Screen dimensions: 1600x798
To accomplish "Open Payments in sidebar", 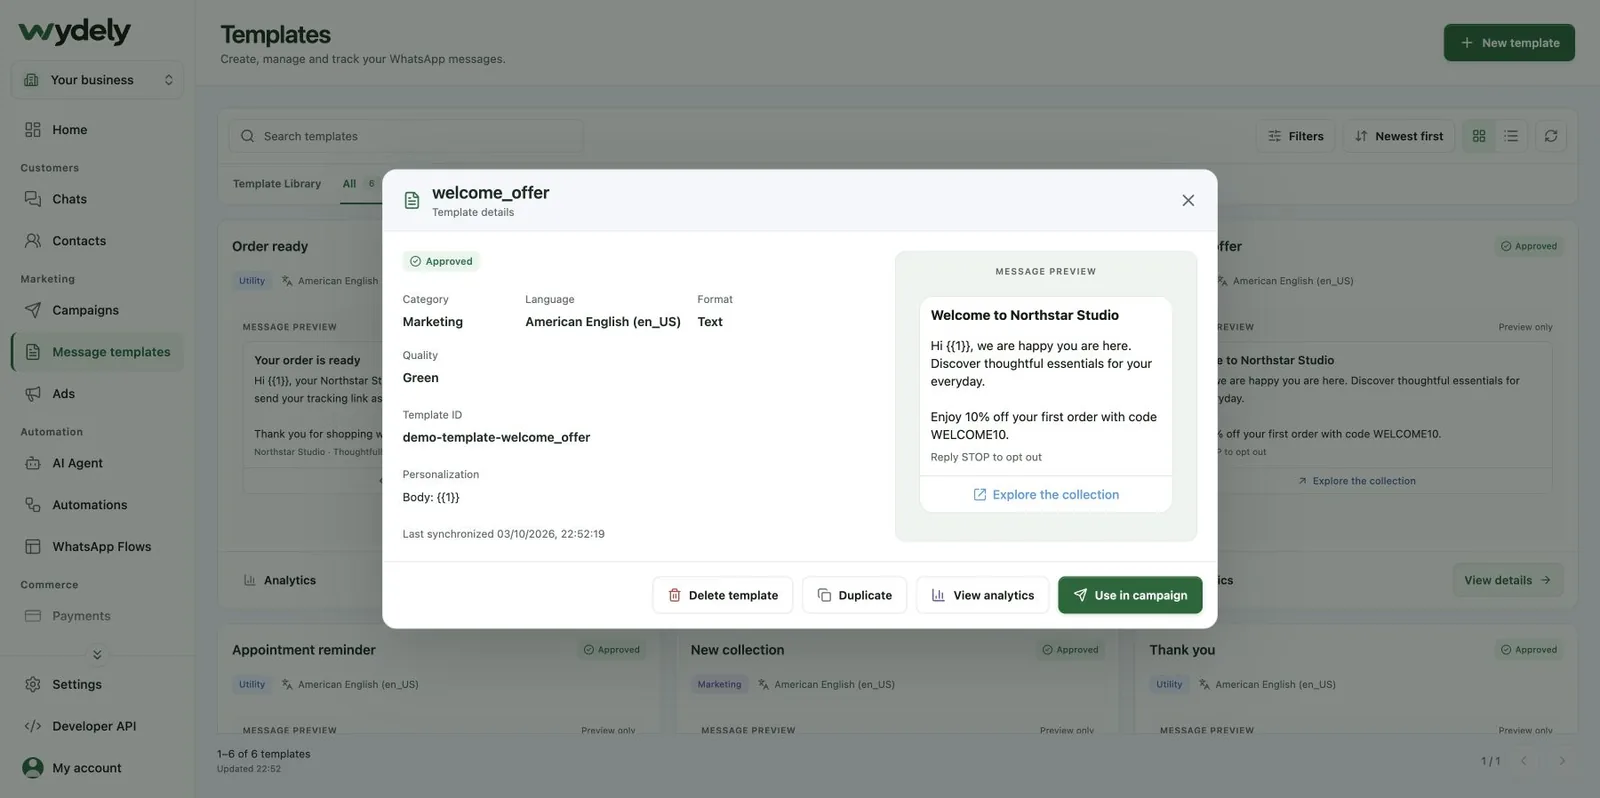I will 97,616.
